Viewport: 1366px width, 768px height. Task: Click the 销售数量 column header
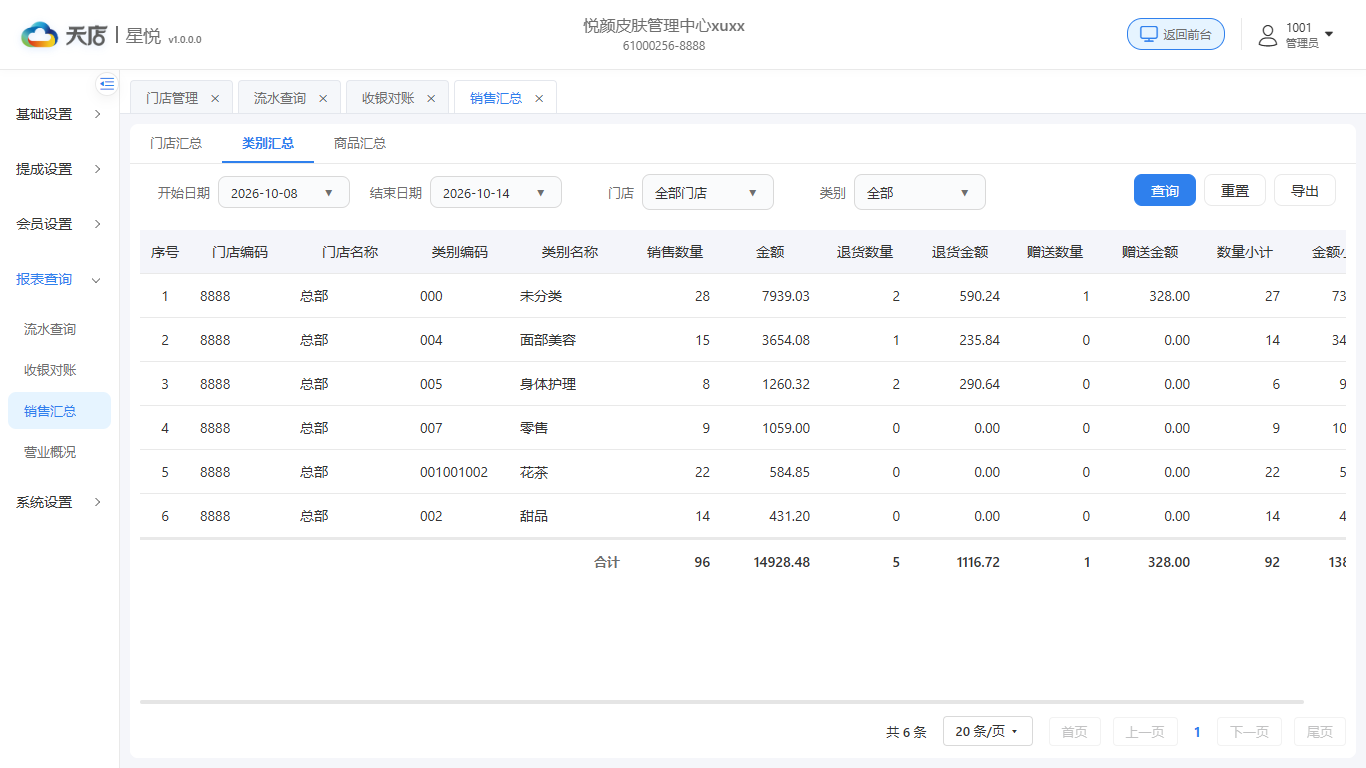(x=675, y=252)
